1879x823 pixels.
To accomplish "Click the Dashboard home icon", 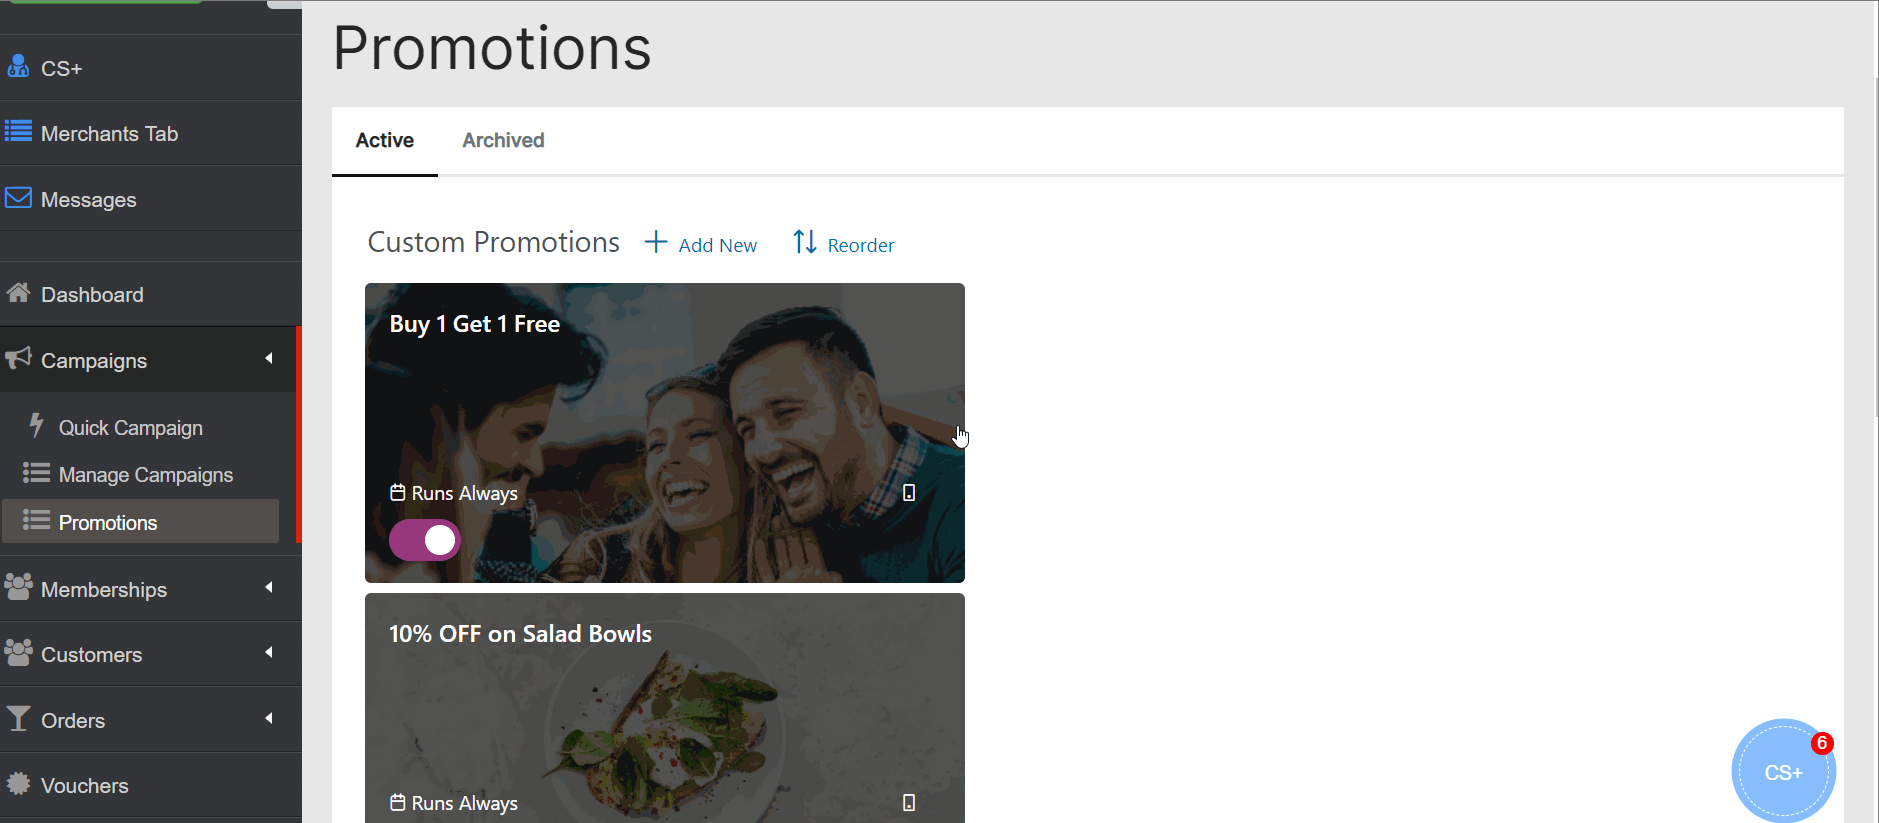I will coord(18,293).
